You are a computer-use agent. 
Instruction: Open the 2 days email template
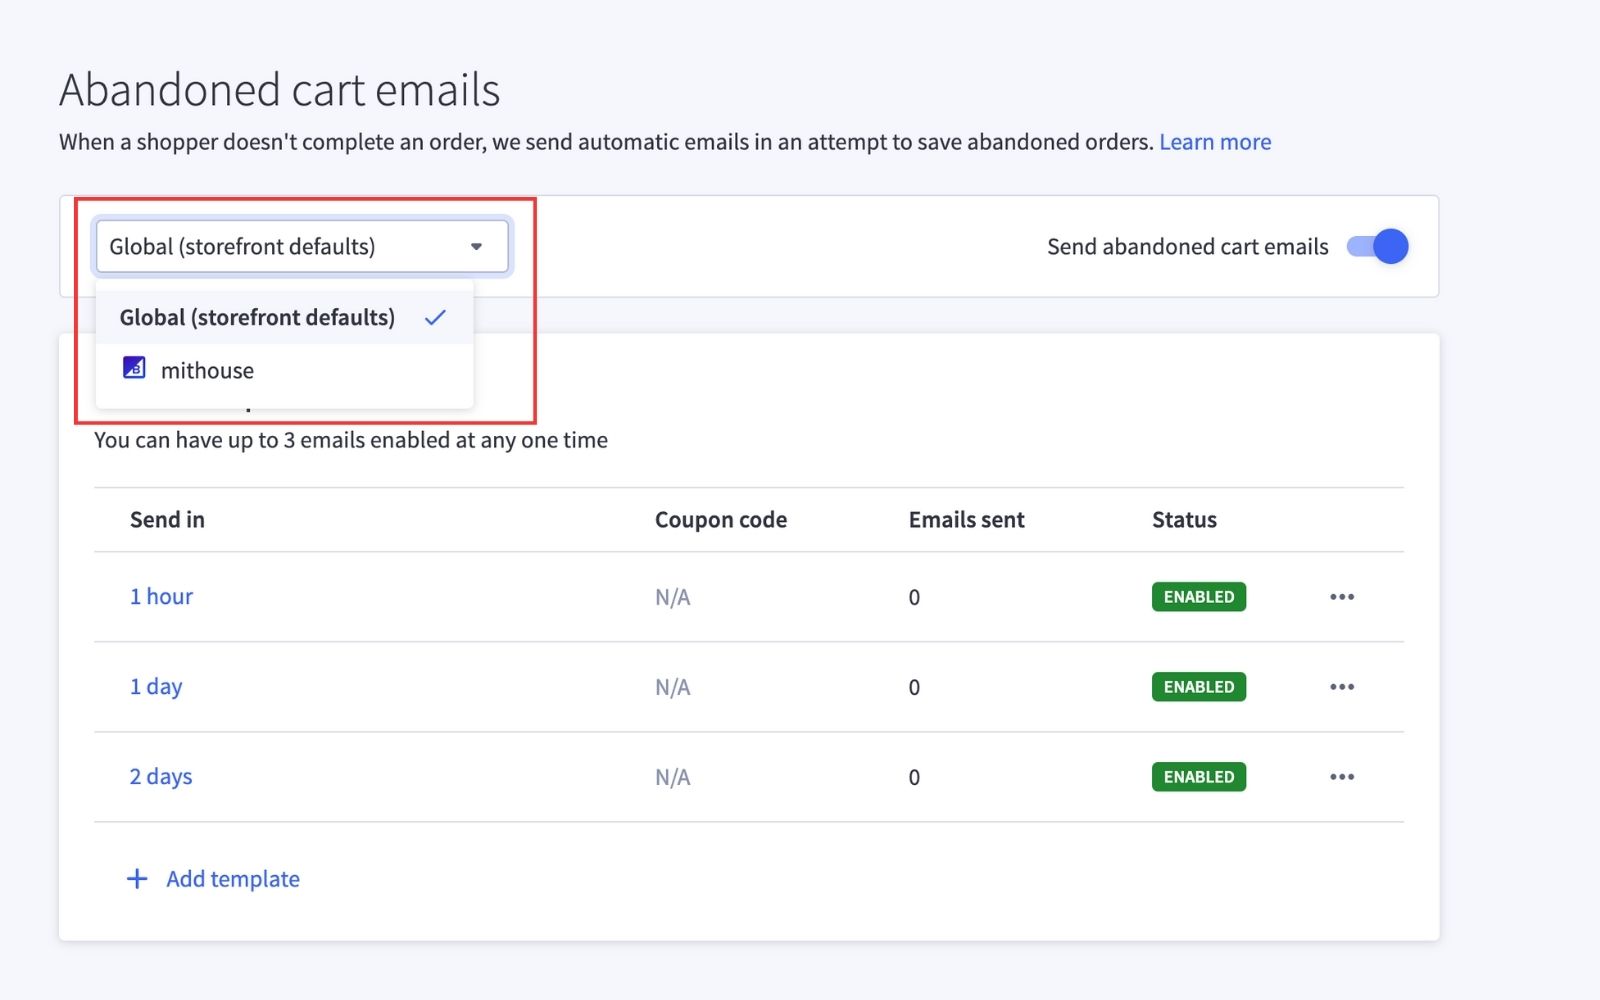pyautogui.click(x=161, y=777)
